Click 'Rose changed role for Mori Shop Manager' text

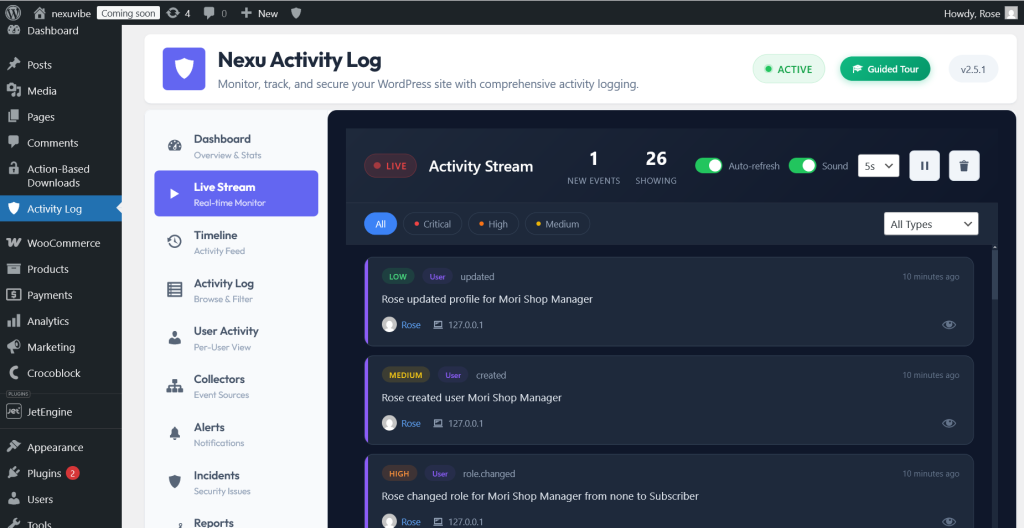point(540,496)
